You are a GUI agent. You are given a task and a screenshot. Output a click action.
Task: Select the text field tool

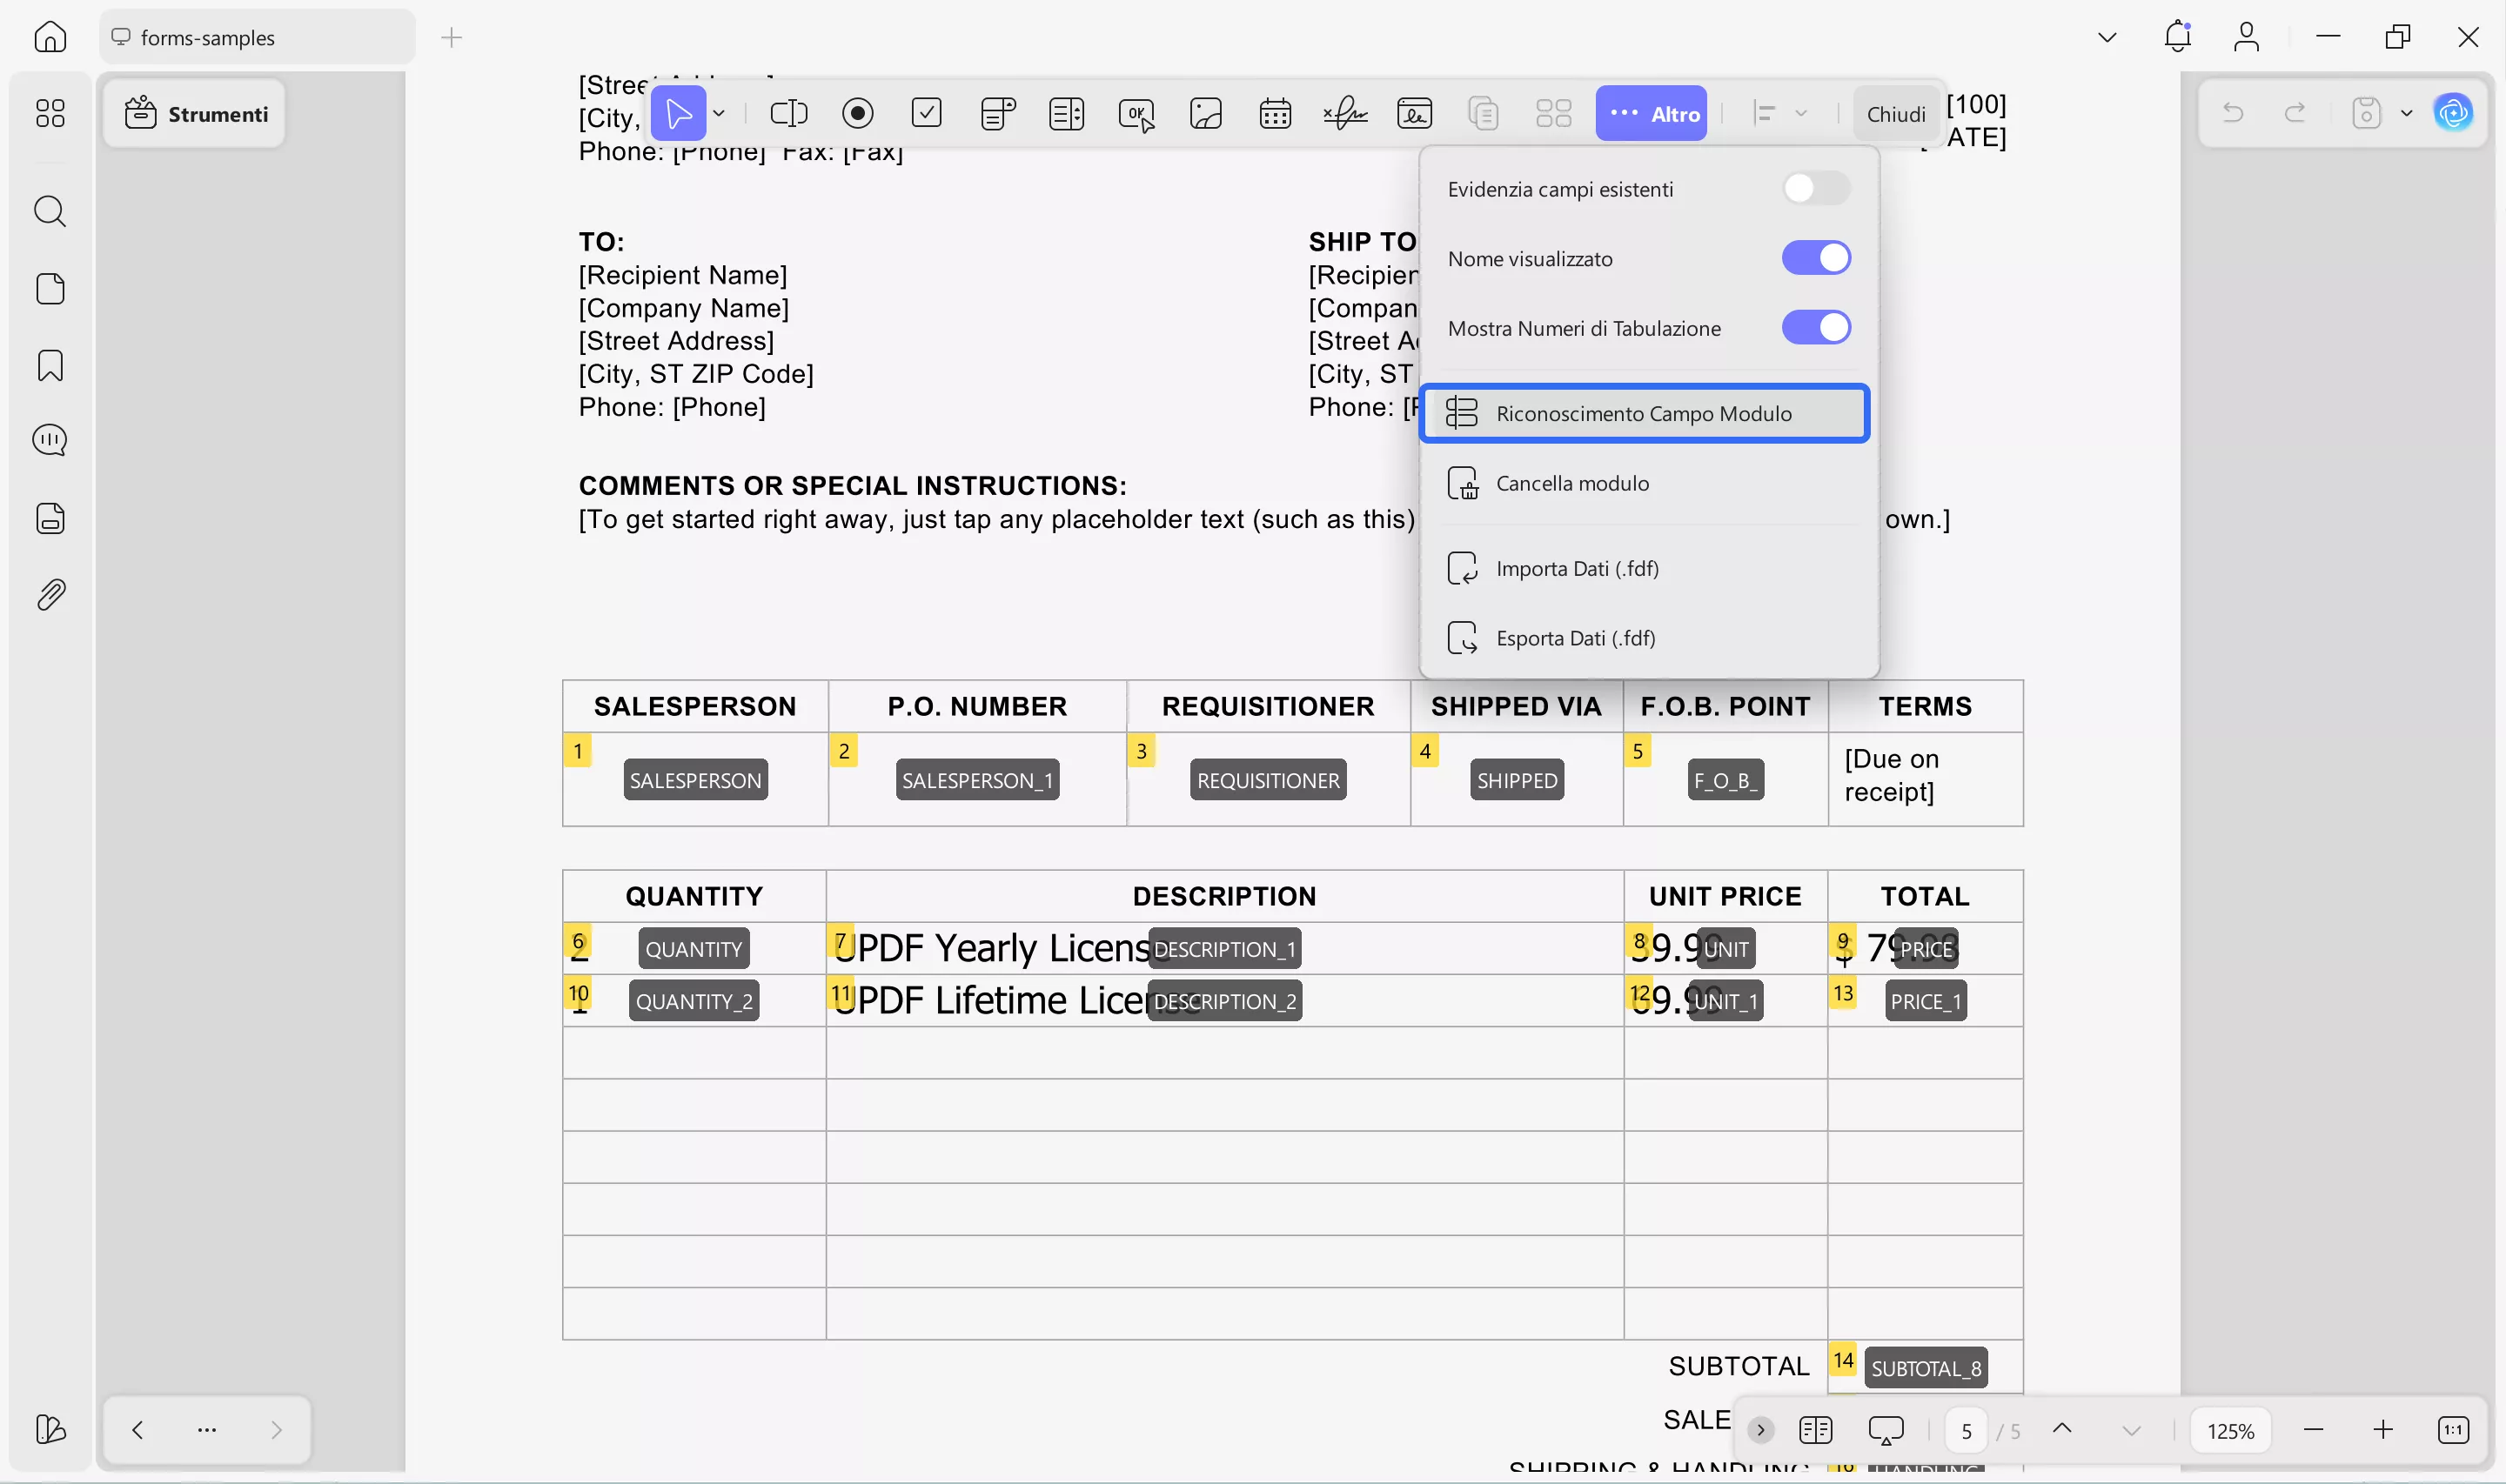point(788,113)
